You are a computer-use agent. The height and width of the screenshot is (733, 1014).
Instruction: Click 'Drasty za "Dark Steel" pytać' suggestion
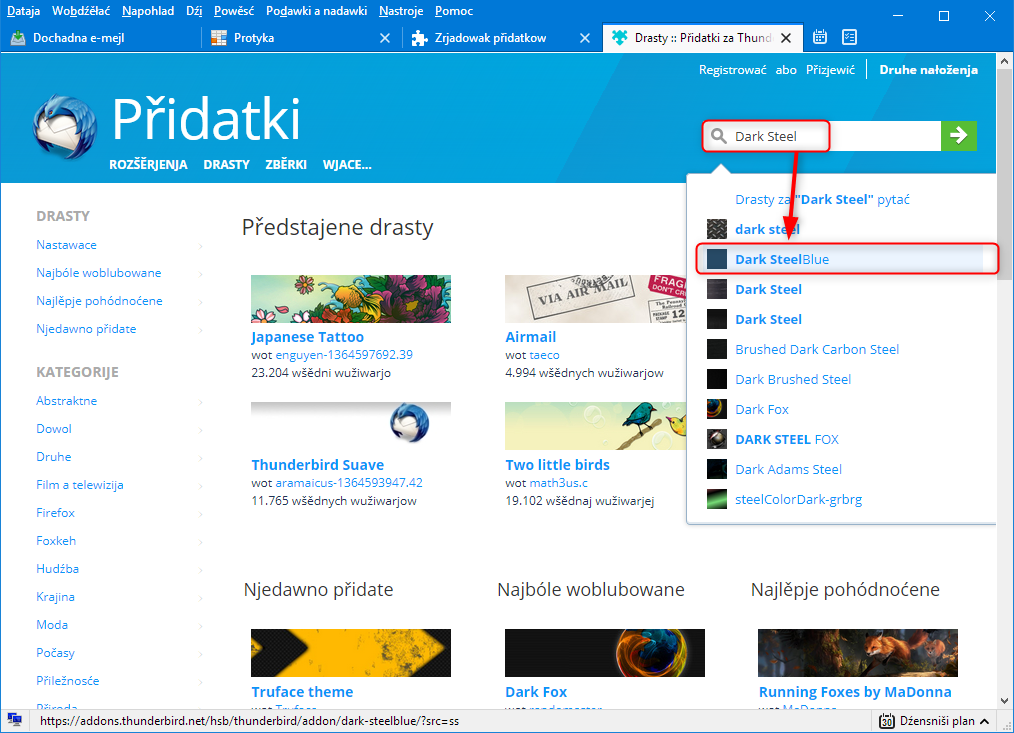pos(822,199)
